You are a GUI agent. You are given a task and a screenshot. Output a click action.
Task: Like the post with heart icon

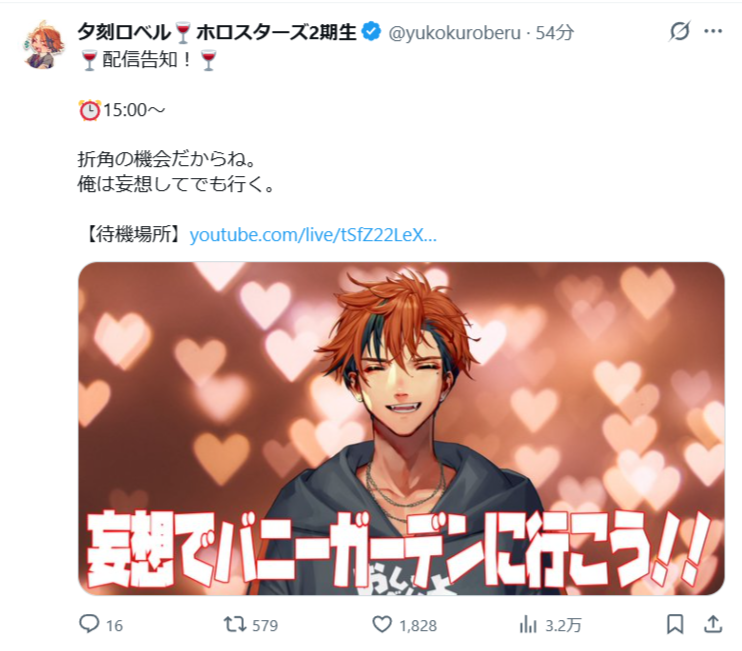click(x=382, y=625)
